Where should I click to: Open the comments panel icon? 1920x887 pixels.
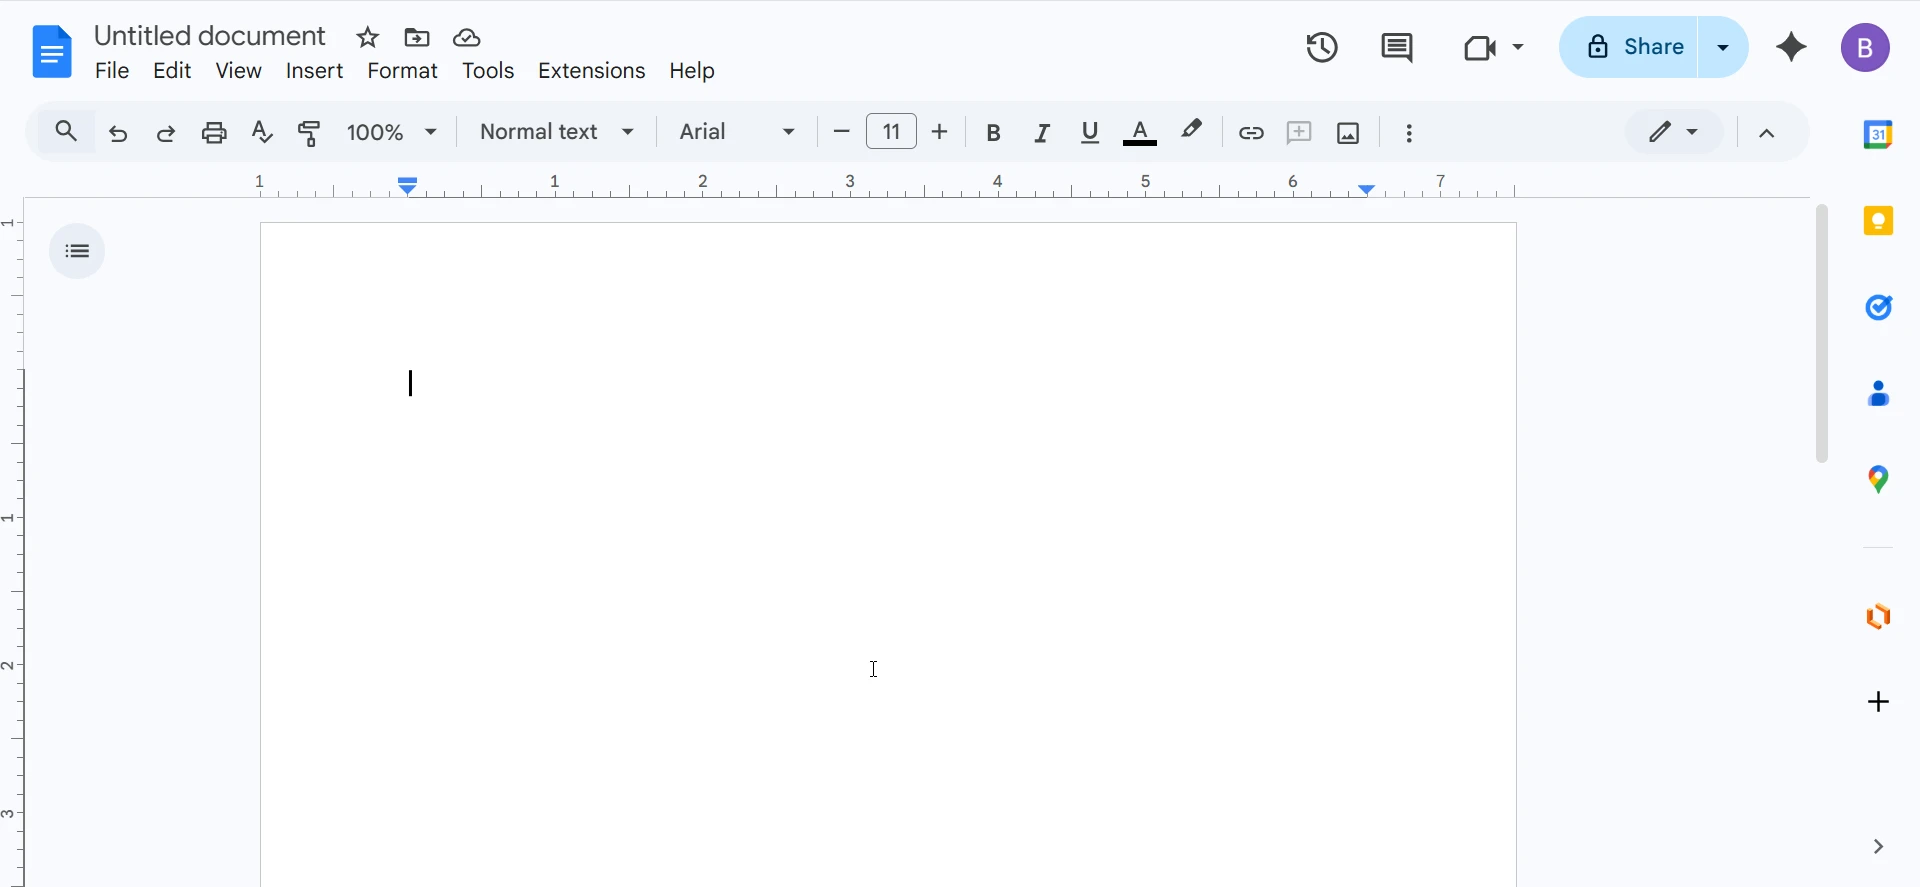point(1397,47)
